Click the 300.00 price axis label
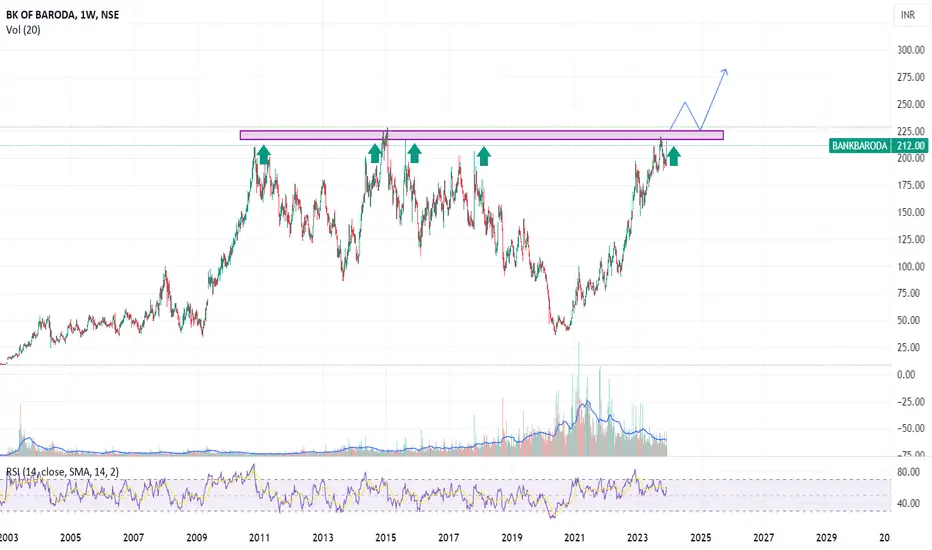The height and width of the screenshot is (550, 932). [911, 50]
